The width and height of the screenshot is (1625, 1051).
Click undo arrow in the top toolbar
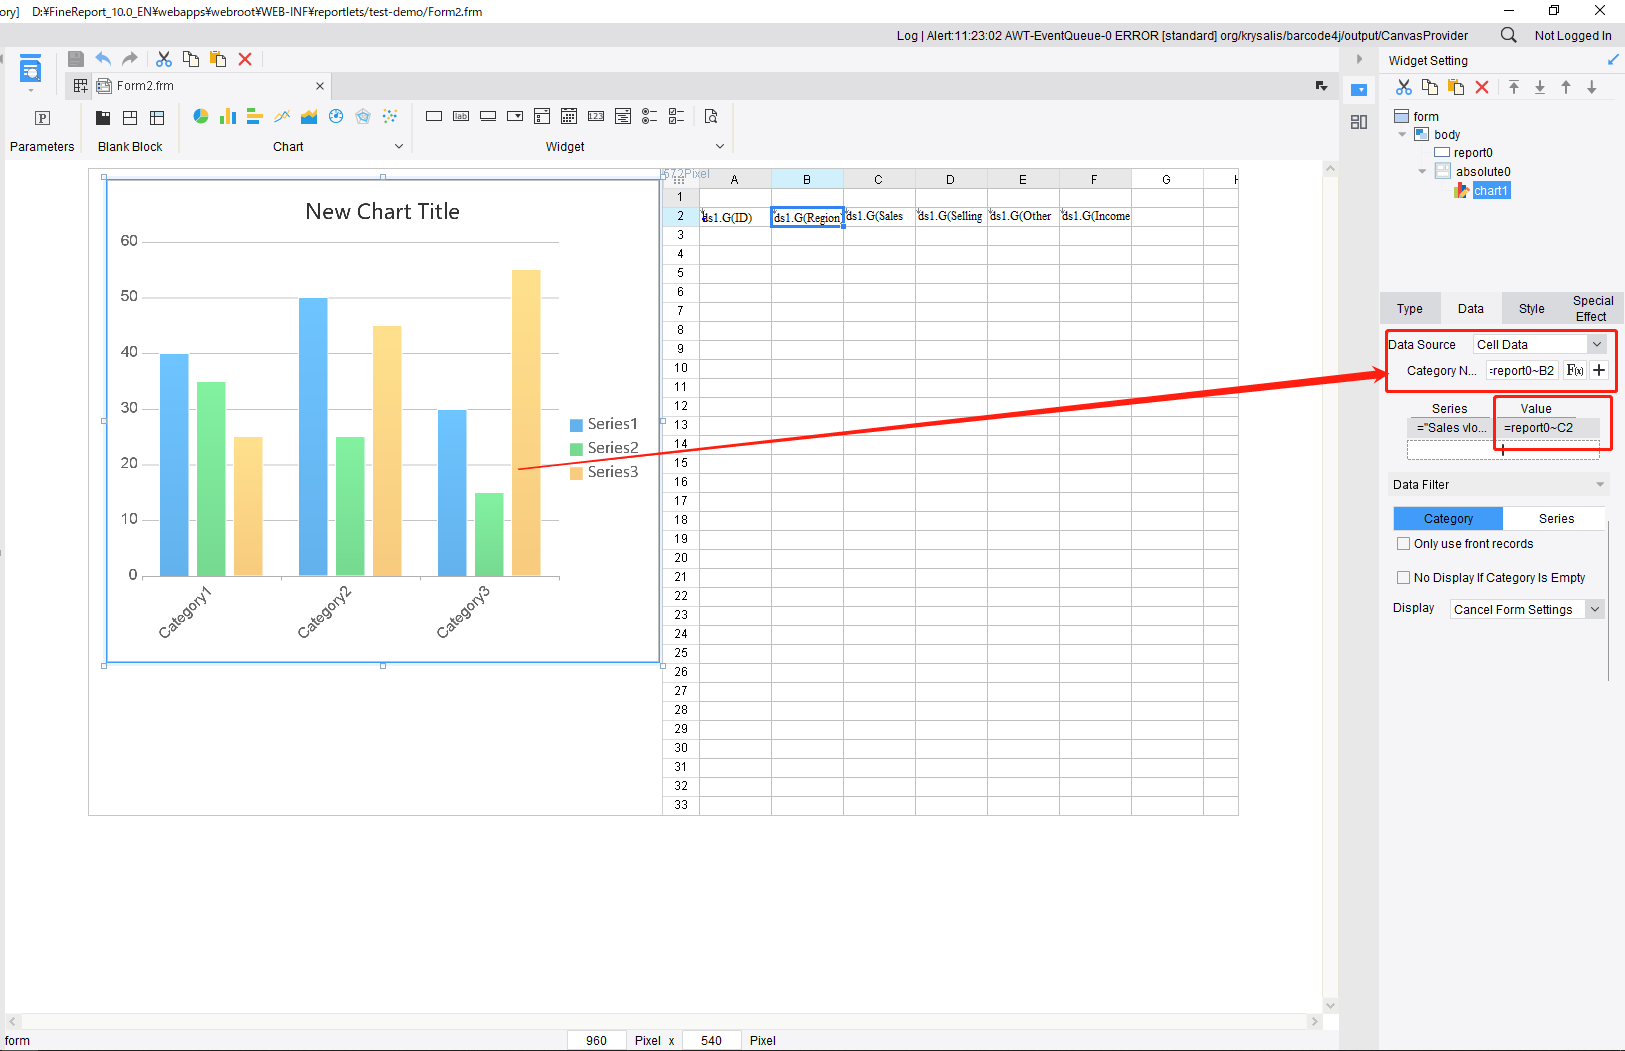[x=103, y=59]
